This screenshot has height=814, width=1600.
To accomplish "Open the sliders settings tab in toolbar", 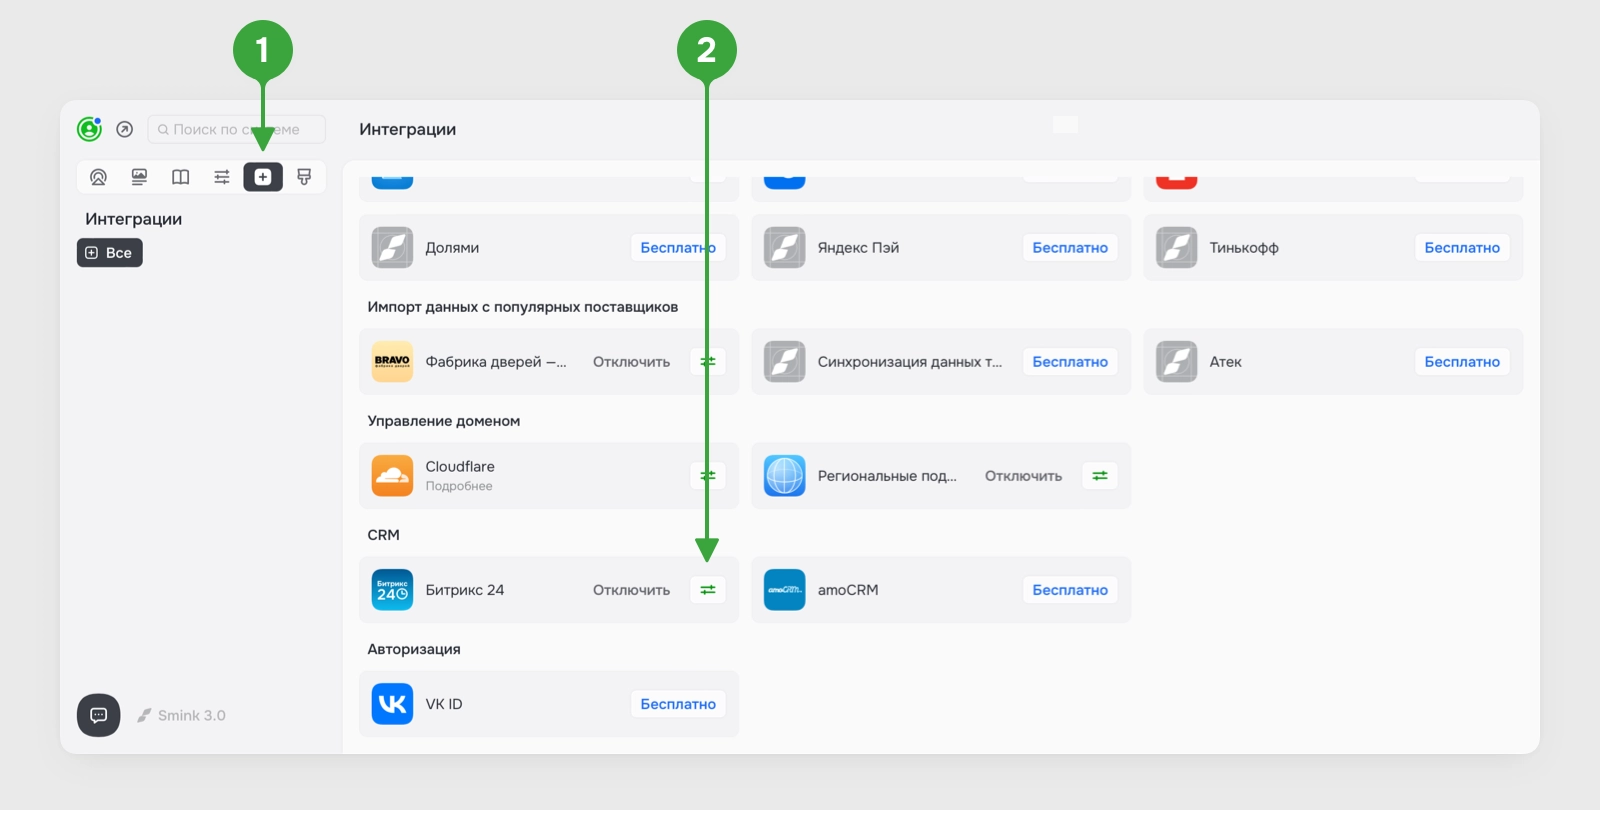I will coord(222,177).
